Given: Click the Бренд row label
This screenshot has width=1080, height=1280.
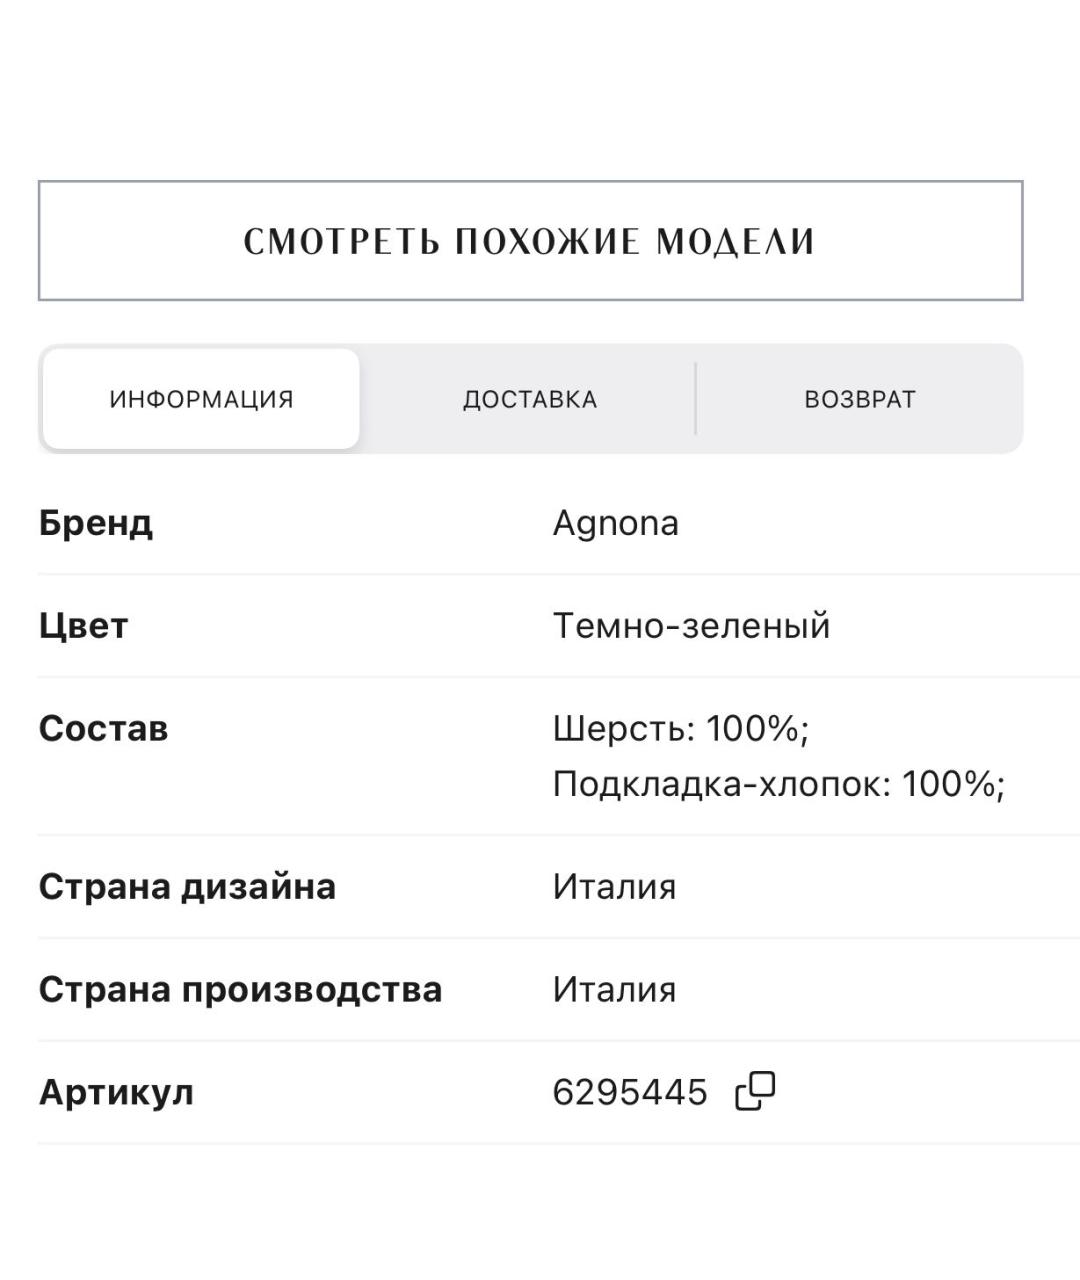Looking at the screenshot, I should point(95,522).
